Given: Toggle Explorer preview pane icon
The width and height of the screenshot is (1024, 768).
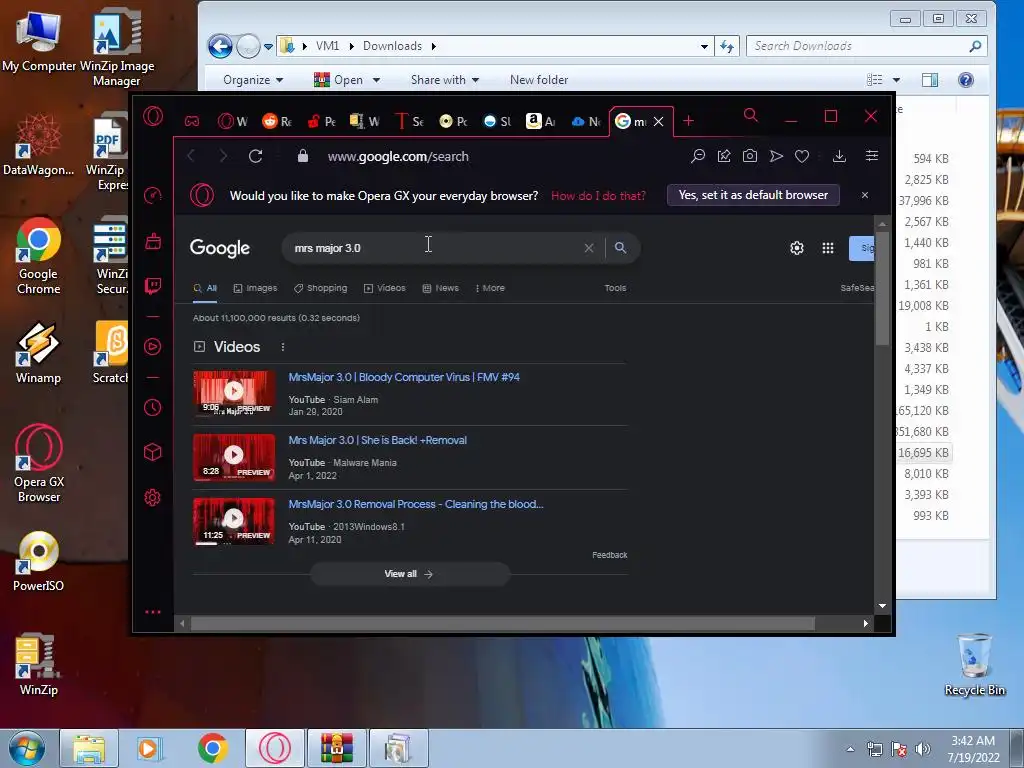Looking at the screenshot, I should tap(930, 80).
